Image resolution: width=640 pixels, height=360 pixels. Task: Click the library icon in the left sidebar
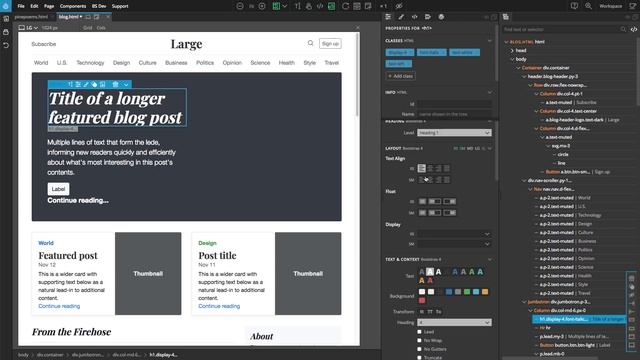pos(6,32)
